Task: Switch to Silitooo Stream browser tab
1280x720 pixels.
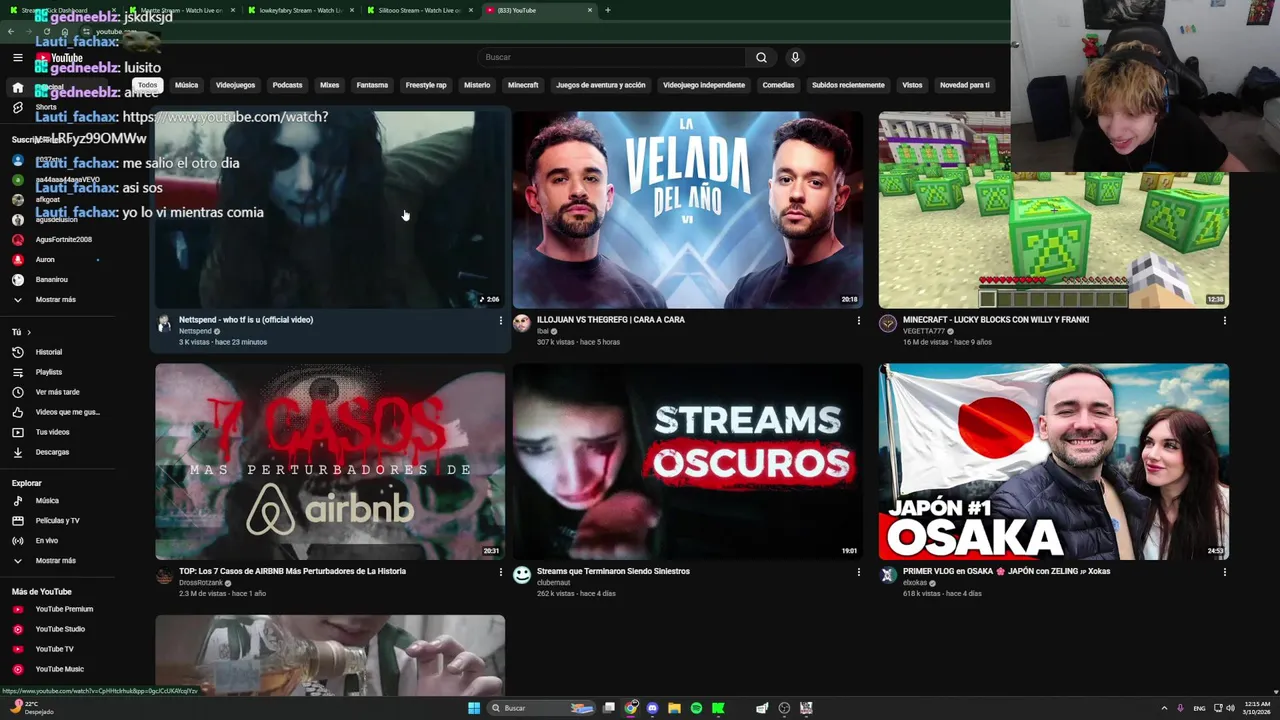Action: [418, 10]
